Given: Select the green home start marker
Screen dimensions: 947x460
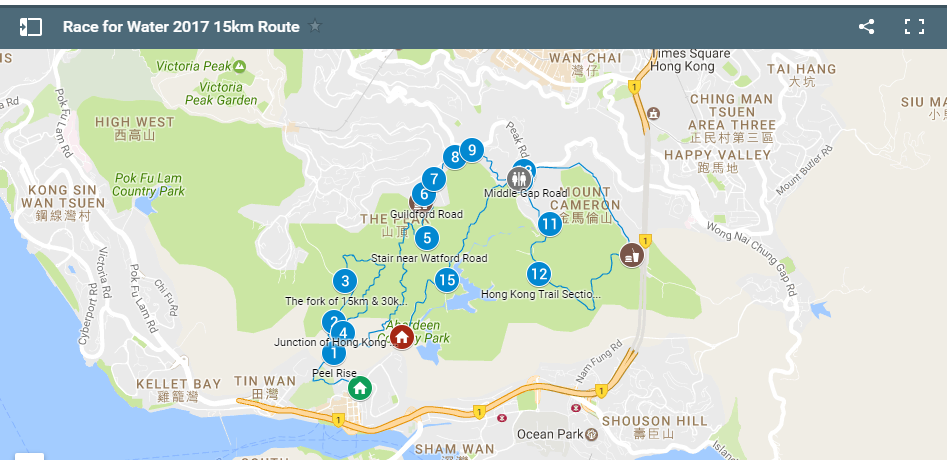Looking at the screenshot, I should [360, 388].
